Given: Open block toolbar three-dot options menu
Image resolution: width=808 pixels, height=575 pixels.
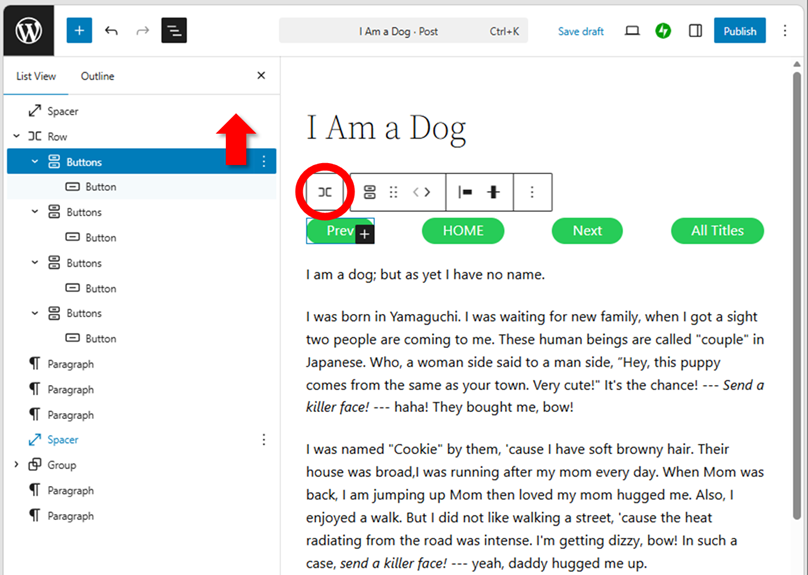Looking at the screenshot, I should pyautogui.click(x=532, y=192).
